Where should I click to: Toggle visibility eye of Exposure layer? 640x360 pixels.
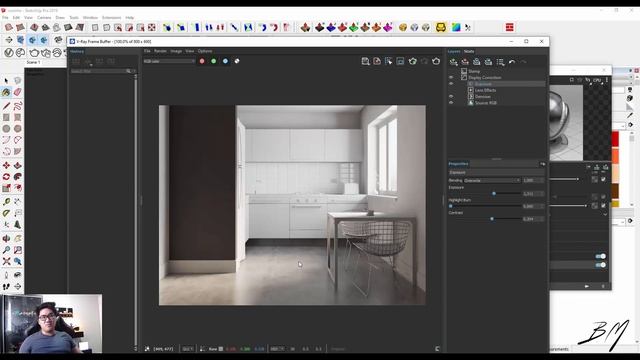pyautogui.click(x=451, y=84)
